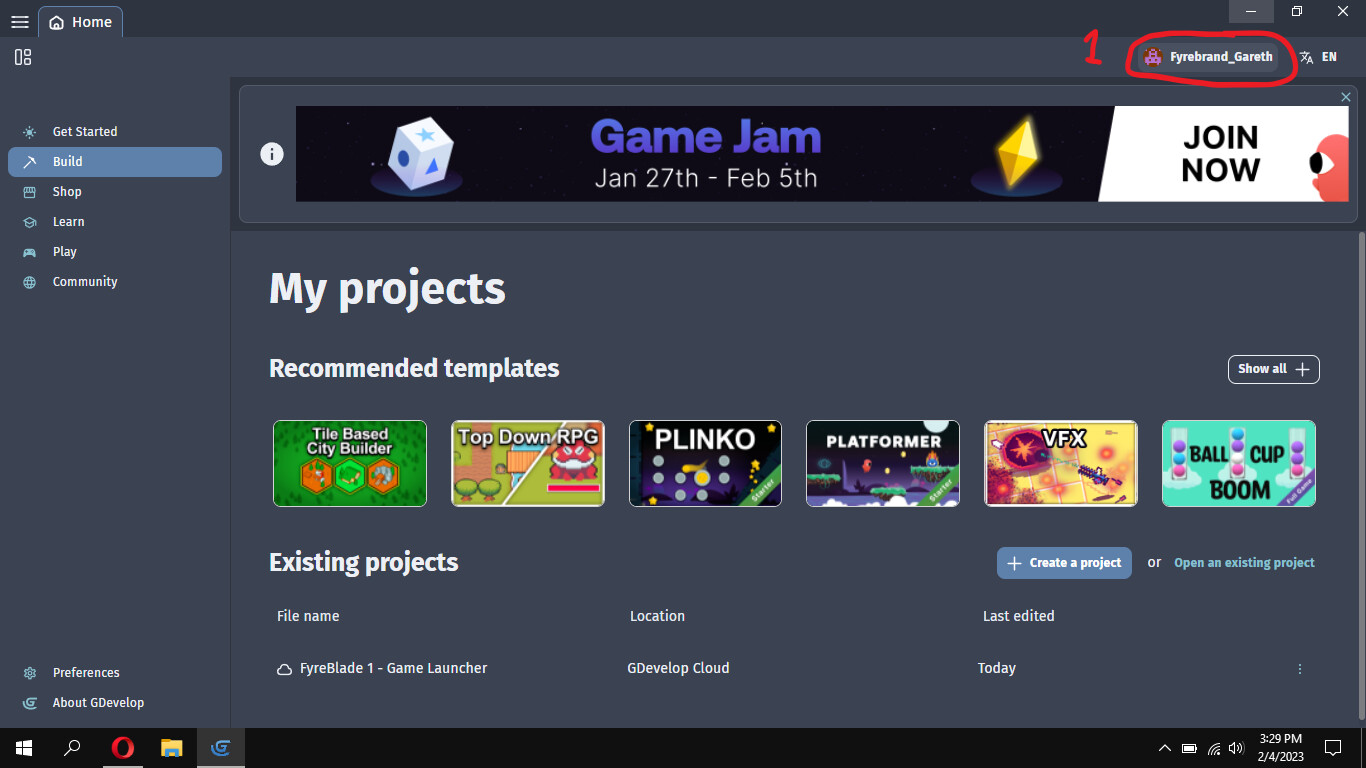Screen dimensions: 1366x768
Task: Go to the Learn section
Action: 115,222
